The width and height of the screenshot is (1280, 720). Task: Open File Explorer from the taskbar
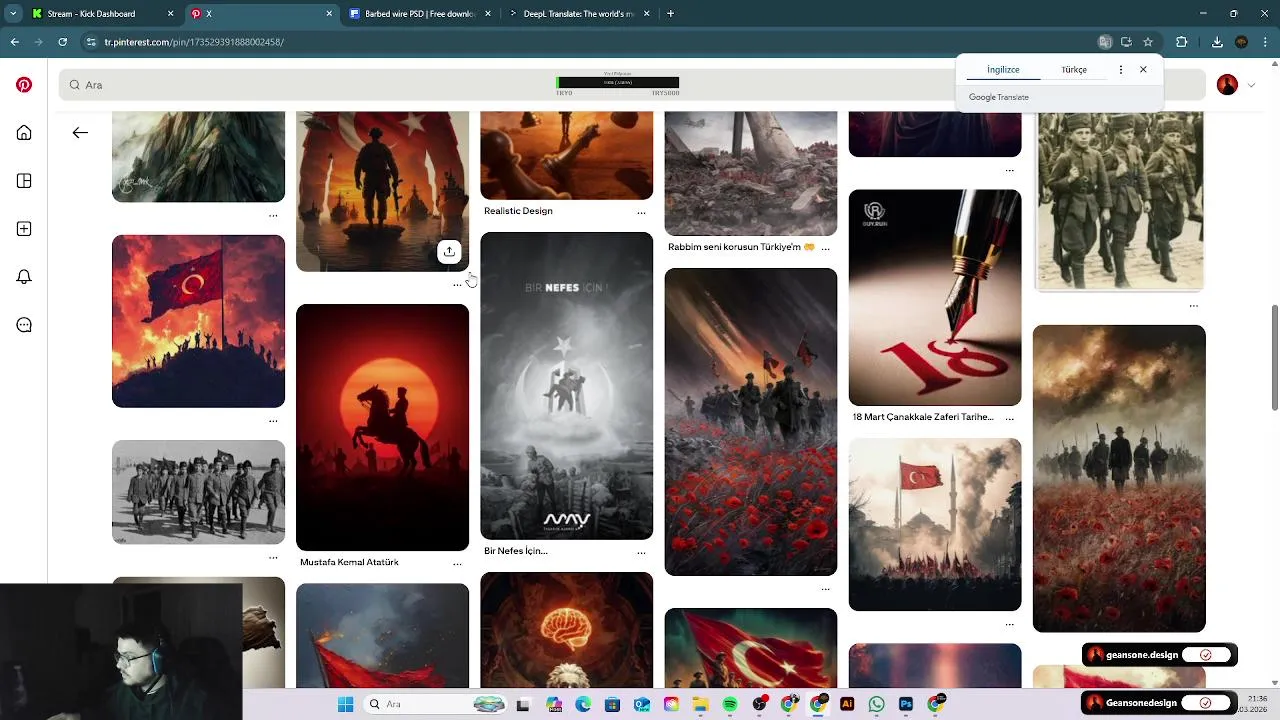coord(700,704)
